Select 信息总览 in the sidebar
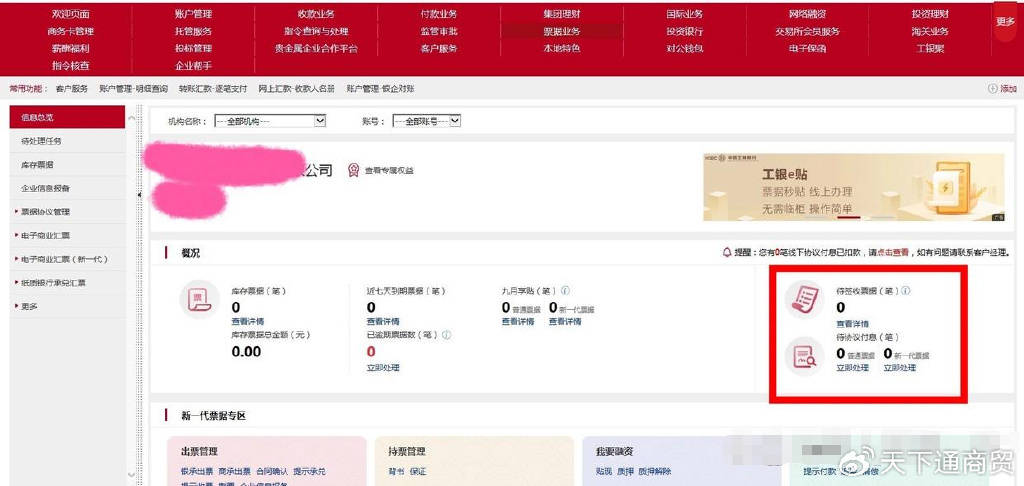Screen dimensions: 1024x486 (67, 118)
